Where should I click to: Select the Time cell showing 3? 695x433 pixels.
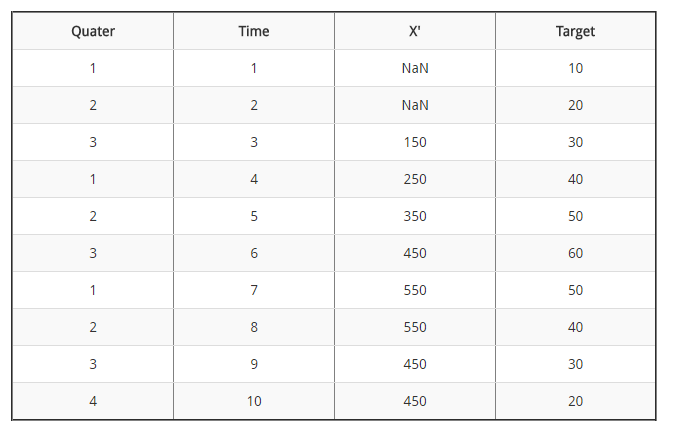pos(254,142)
